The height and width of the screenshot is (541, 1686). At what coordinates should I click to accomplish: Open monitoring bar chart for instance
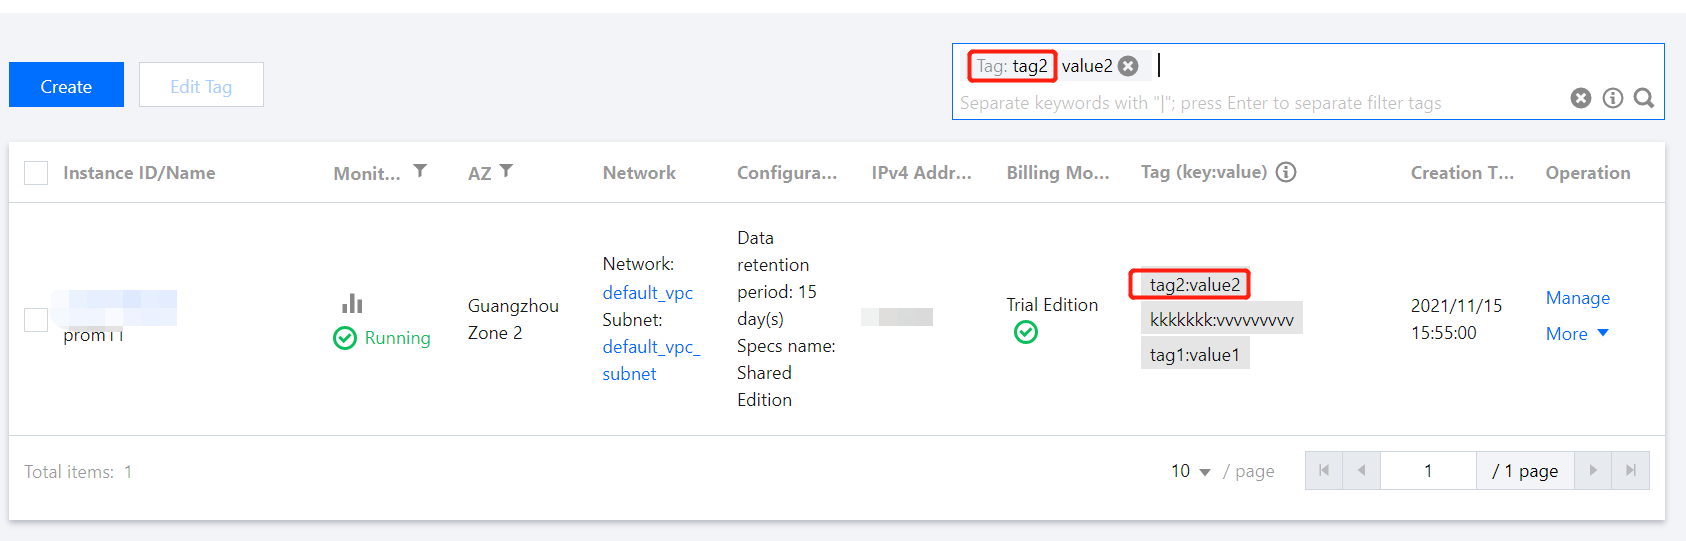pyautogui.click(x=352, y=303)
